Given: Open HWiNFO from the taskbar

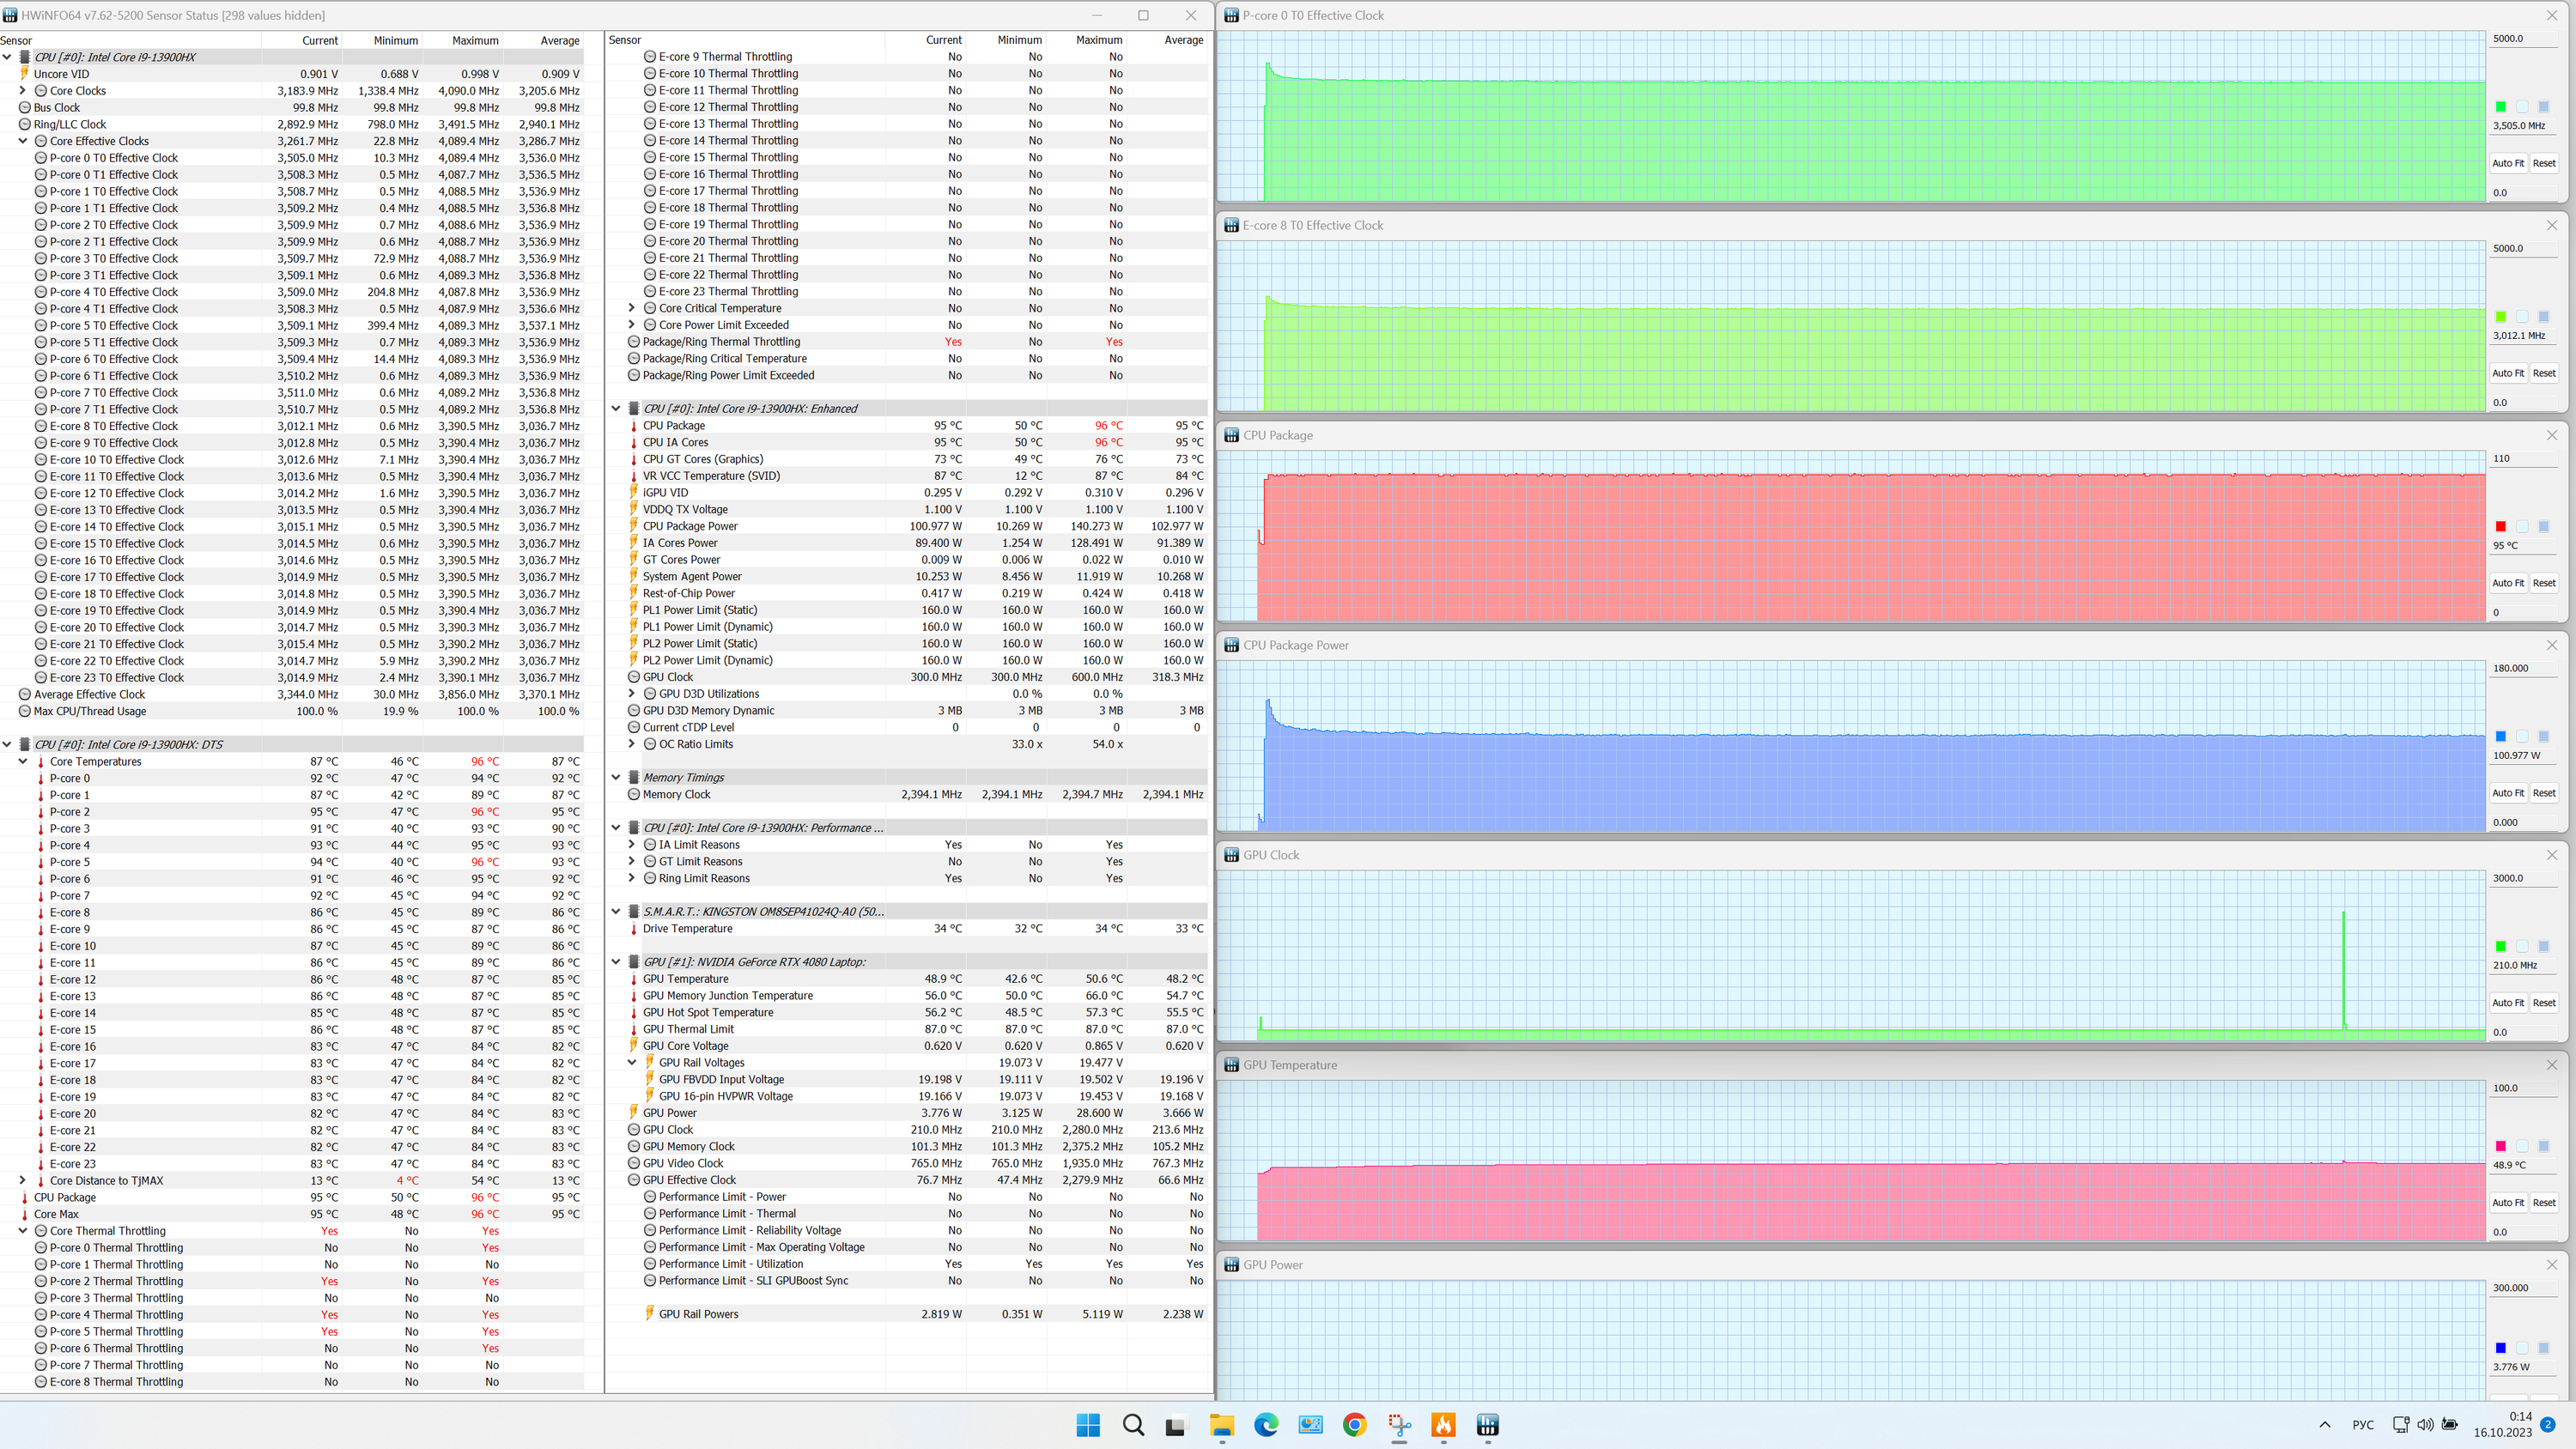Looking at the screenshot, I should tap(1487, 1425).
